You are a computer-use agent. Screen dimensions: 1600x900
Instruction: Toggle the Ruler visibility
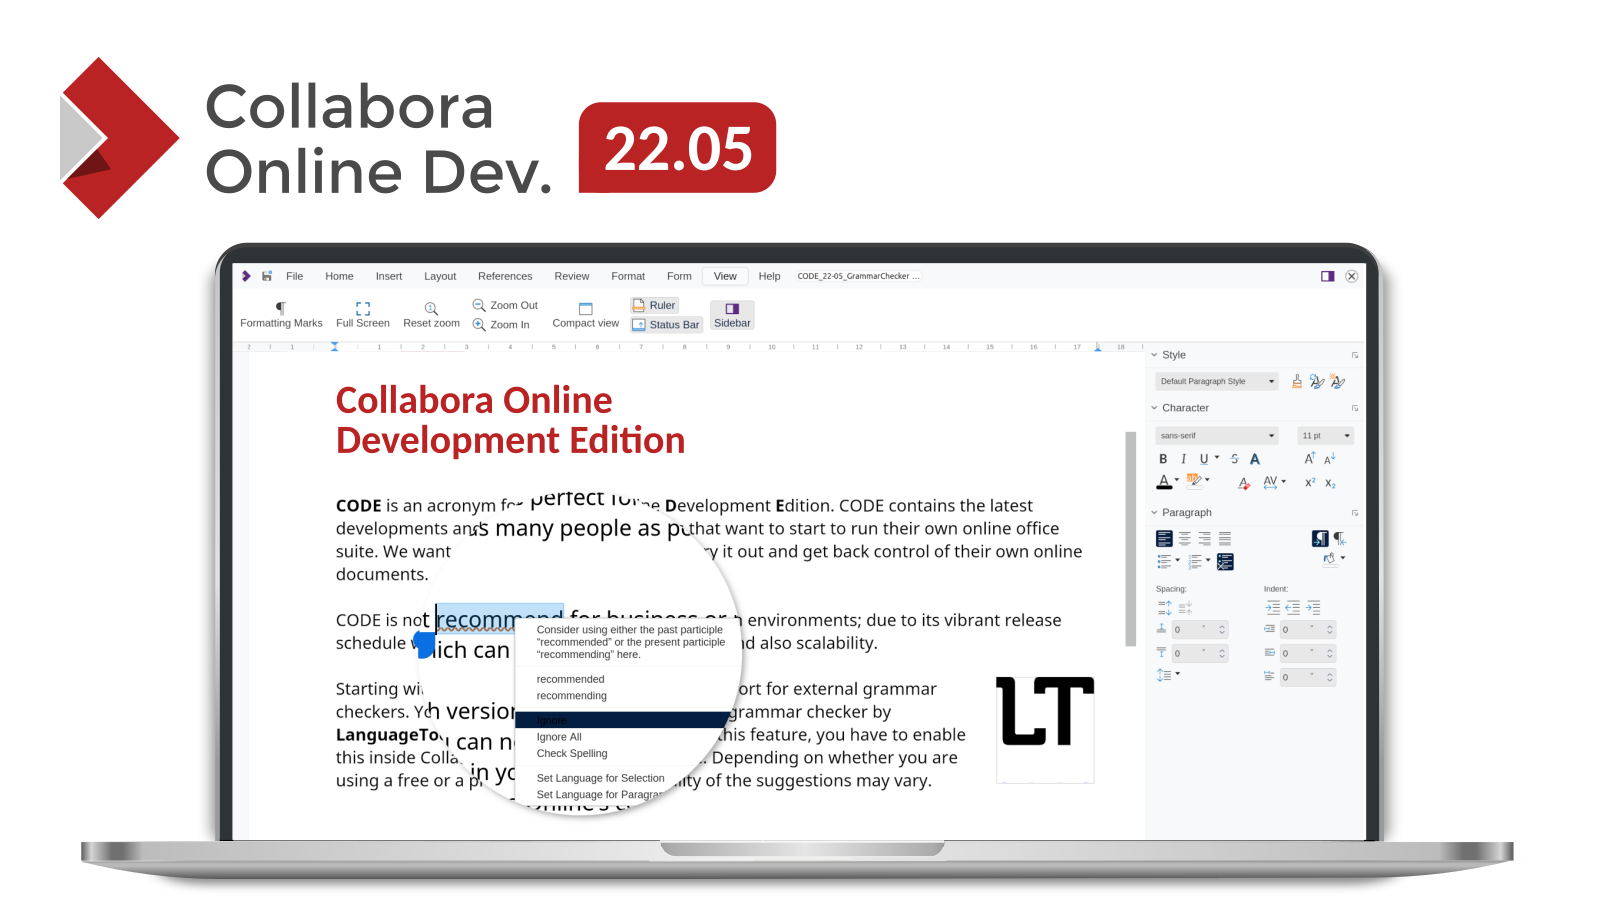(654, 305)
